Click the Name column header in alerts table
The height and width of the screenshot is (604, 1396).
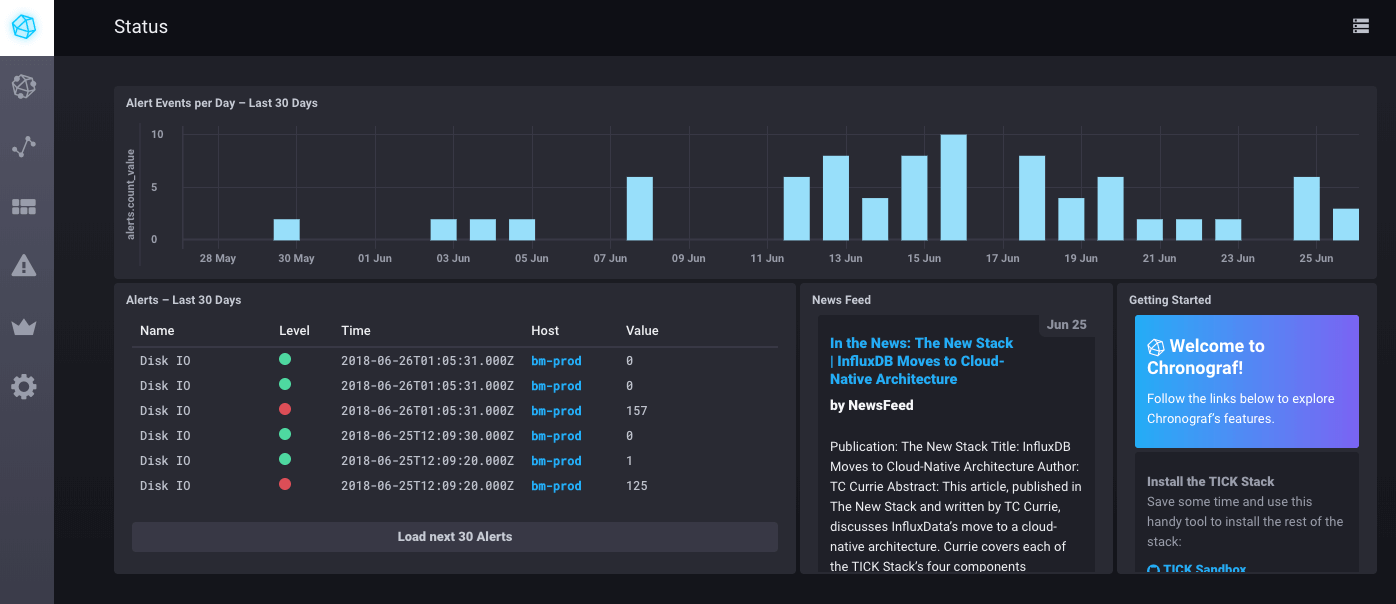coord(157,331)
